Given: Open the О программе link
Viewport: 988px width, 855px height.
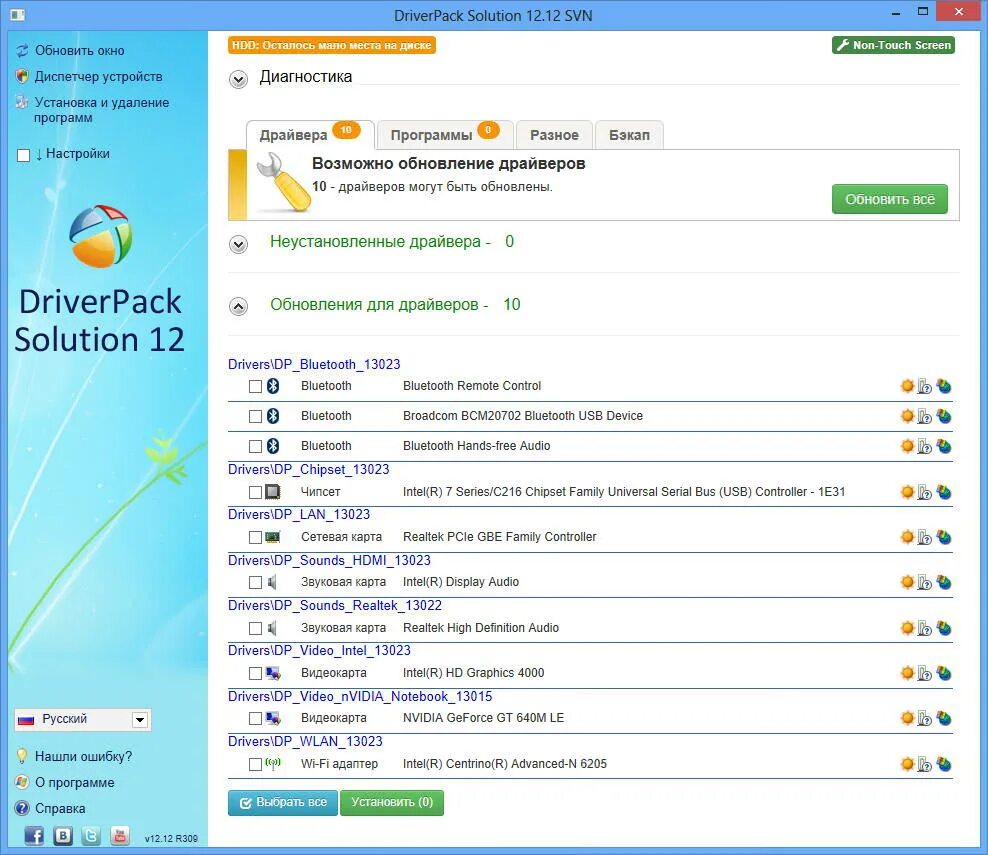Looking at the screenshot, I should point(74,783).
